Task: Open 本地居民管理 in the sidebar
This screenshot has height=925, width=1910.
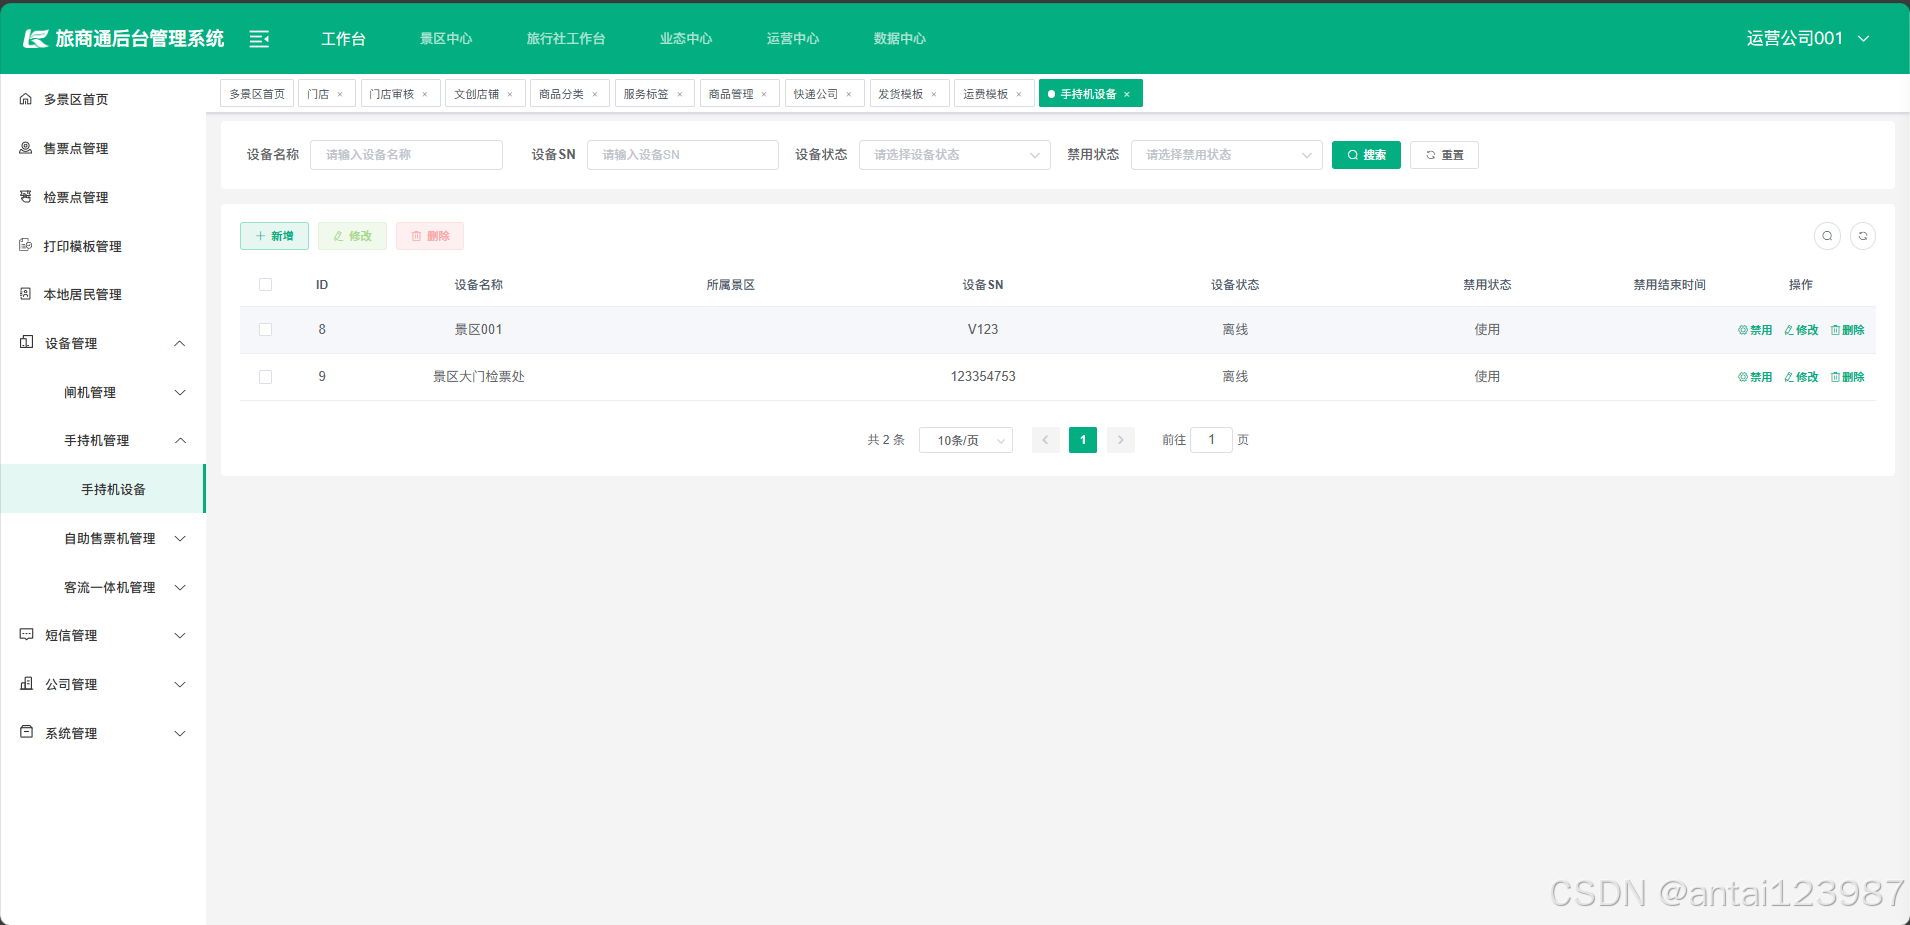Action: pyautogui.click(x=103, y=294)
